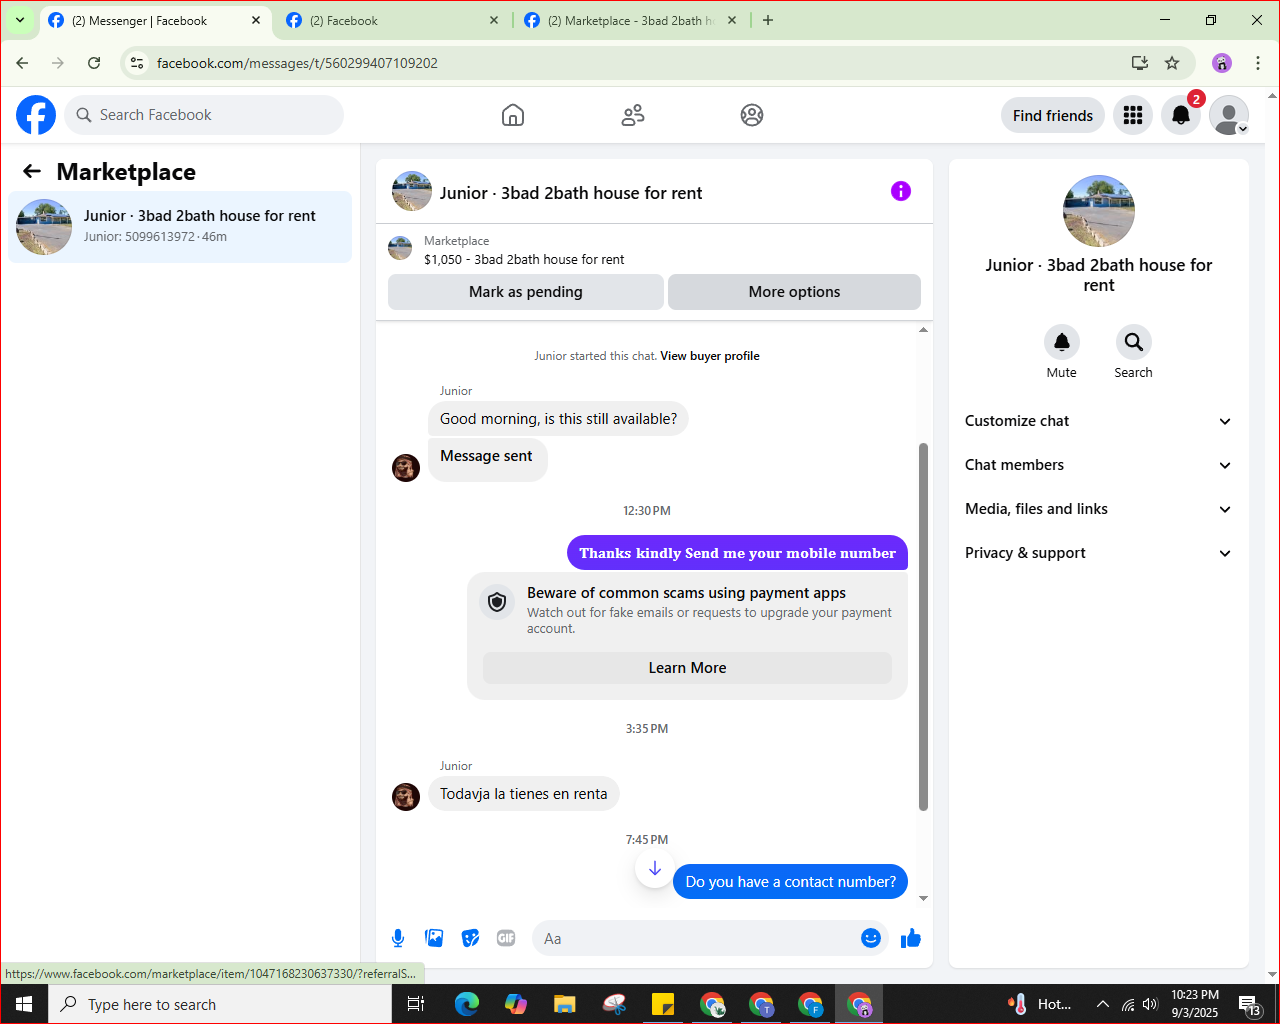
Task: Expand Customize chat section
Action: coord(1099,421)
